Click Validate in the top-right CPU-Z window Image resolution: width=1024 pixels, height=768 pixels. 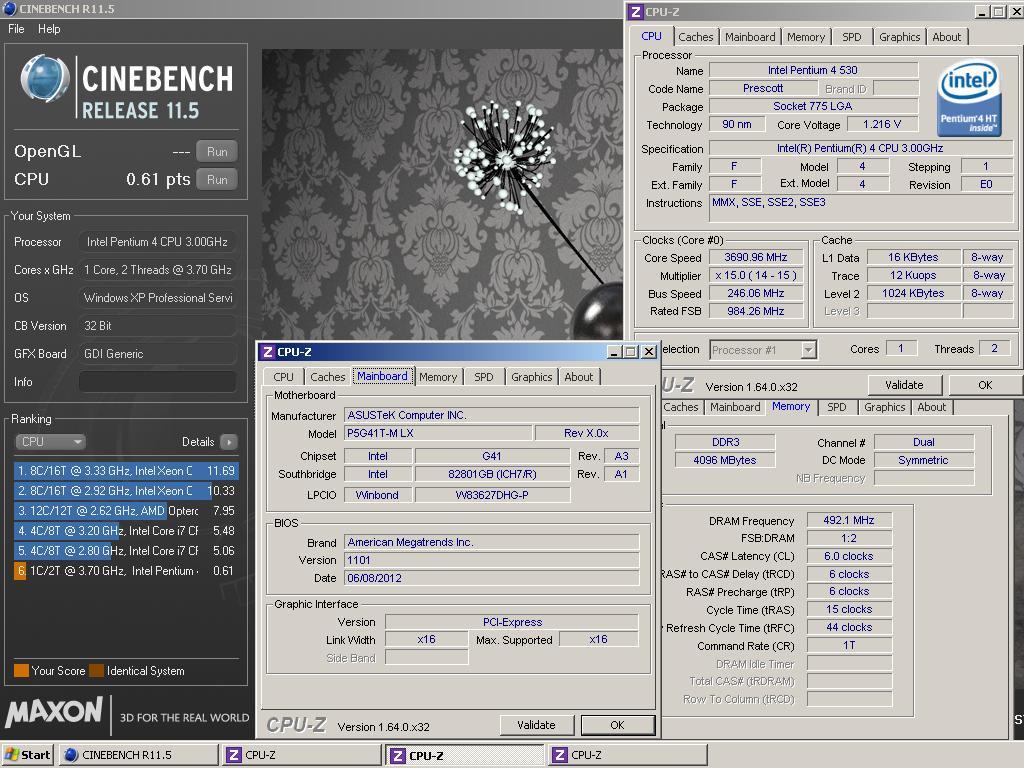point(904,385)
